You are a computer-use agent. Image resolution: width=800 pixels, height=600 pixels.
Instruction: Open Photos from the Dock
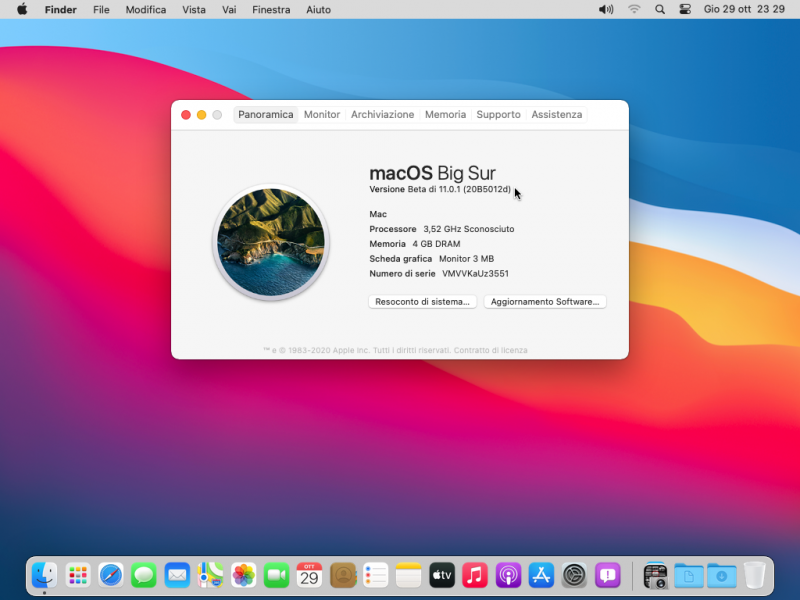(x=243, y=575)
